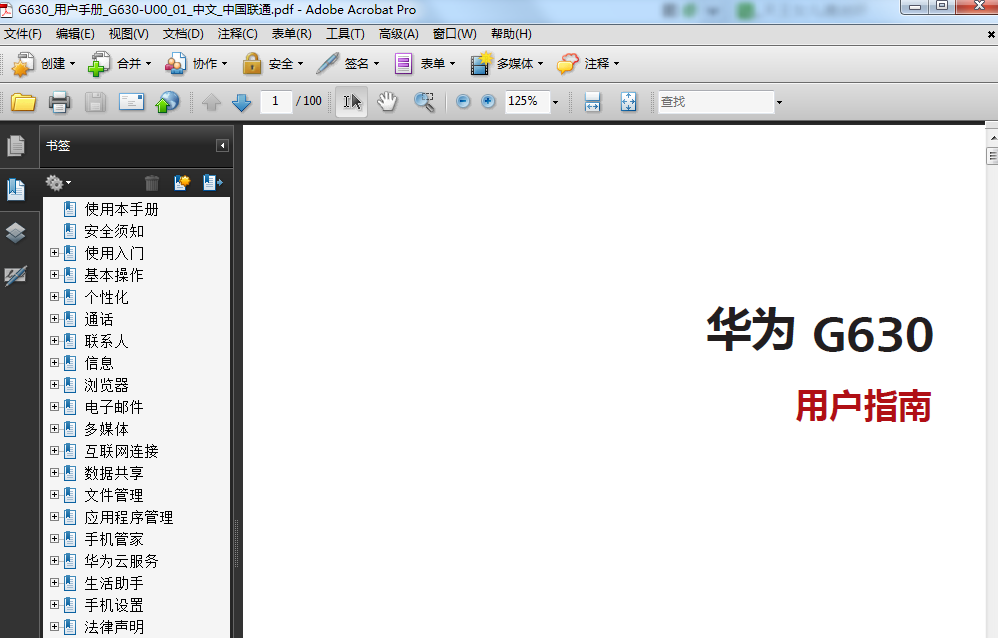Screen dimensions: 998x638
Task: Expand the 使用入门 bookmark
Action: point(54,253)
